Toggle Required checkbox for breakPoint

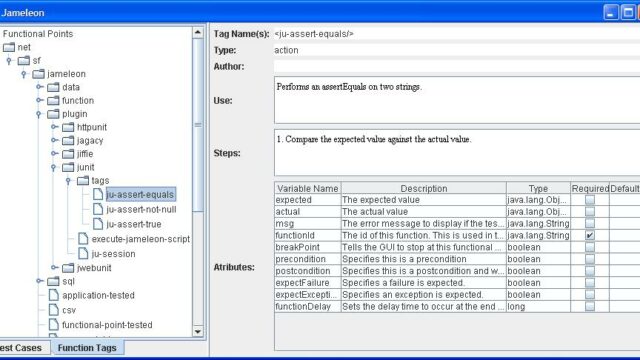point(590,247)
